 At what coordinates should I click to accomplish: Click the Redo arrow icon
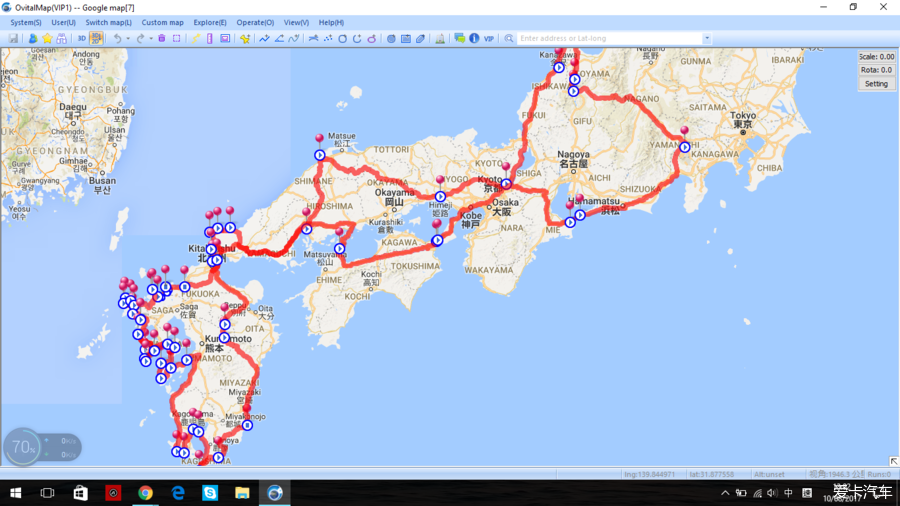[141, 38]
